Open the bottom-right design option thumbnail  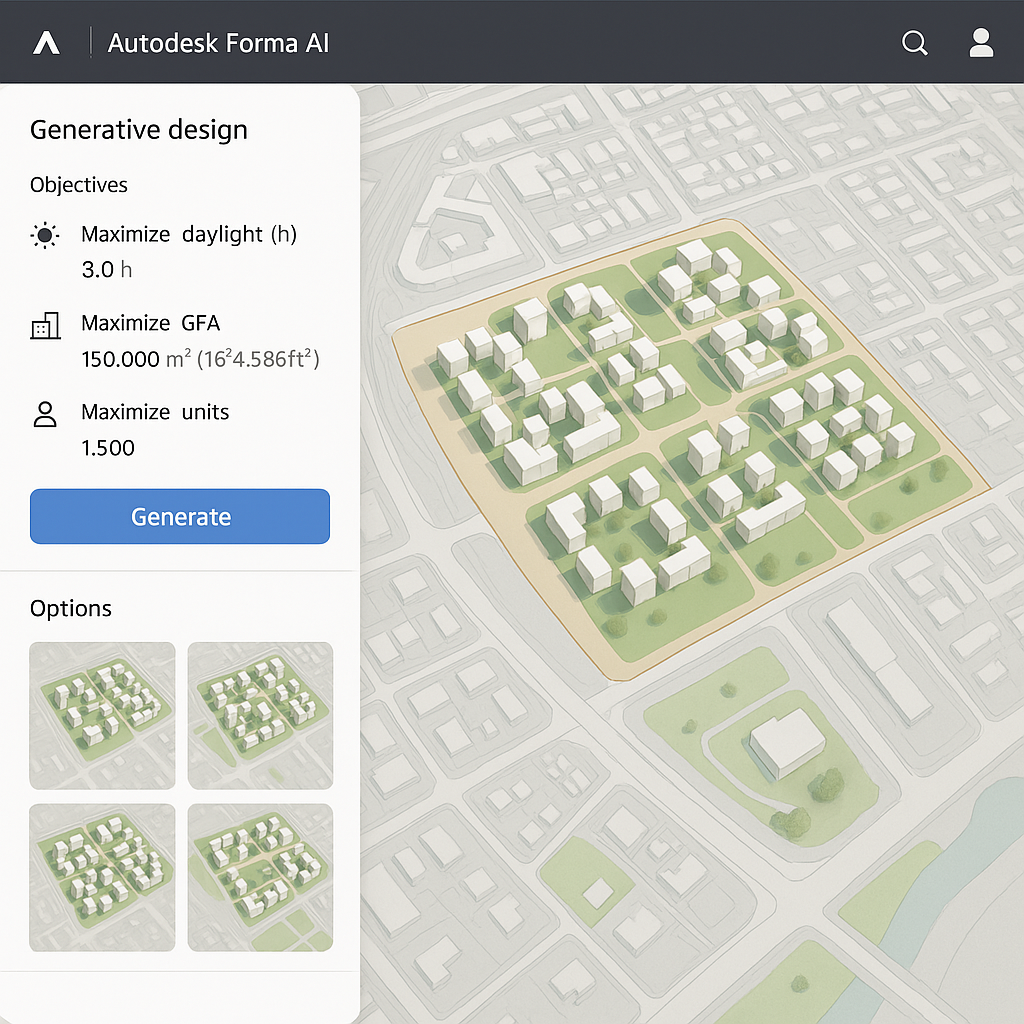click(260, 877)
